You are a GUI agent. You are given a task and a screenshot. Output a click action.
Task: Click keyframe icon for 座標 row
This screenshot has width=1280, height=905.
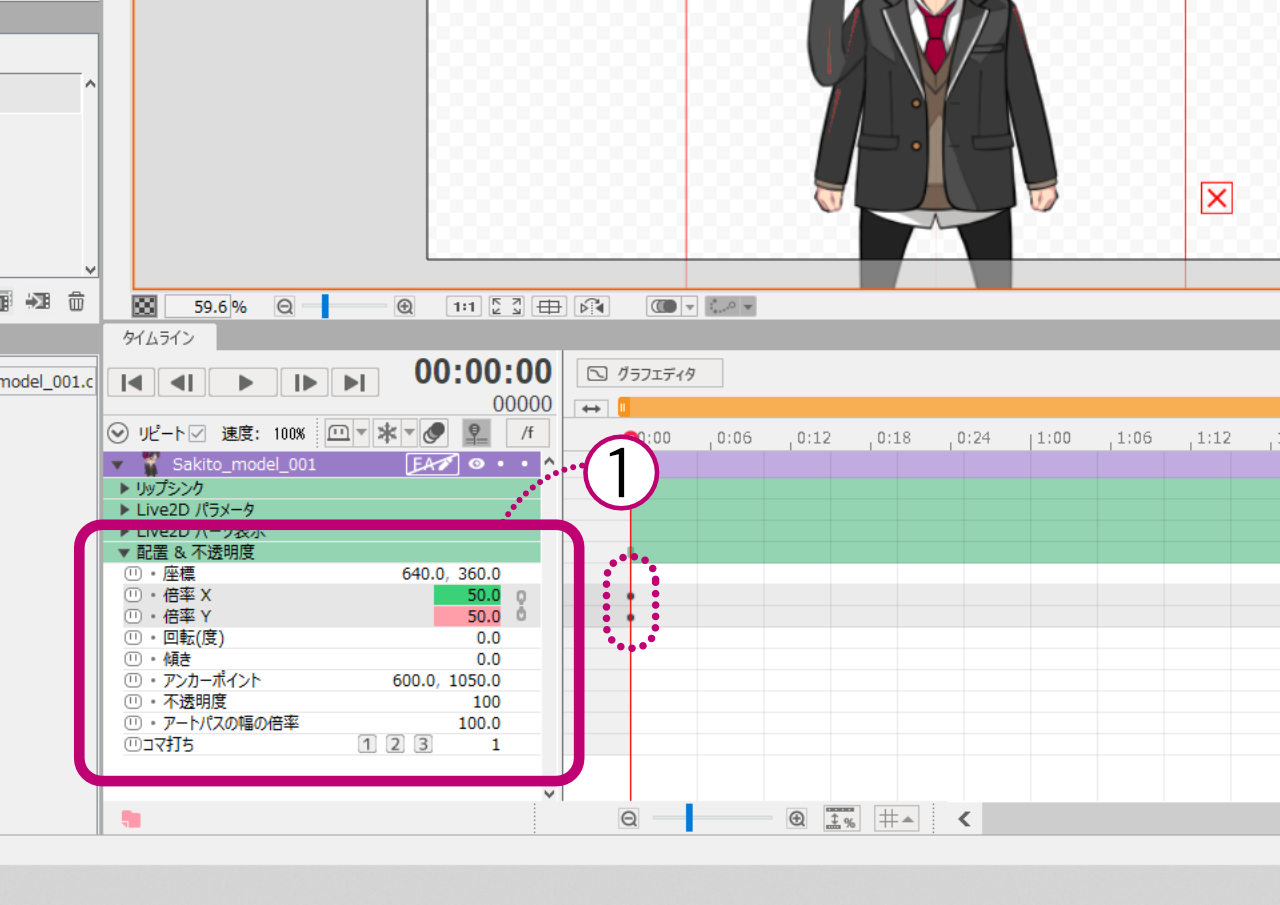click(132, 574)
